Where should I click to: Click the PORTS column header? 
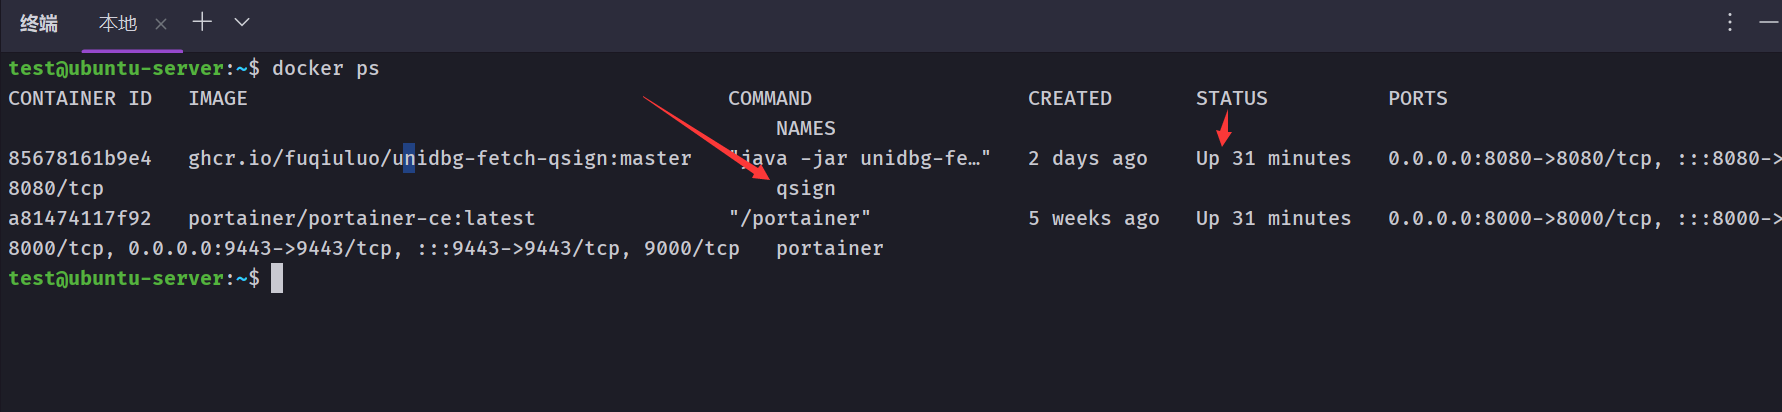click(1417, 98)
